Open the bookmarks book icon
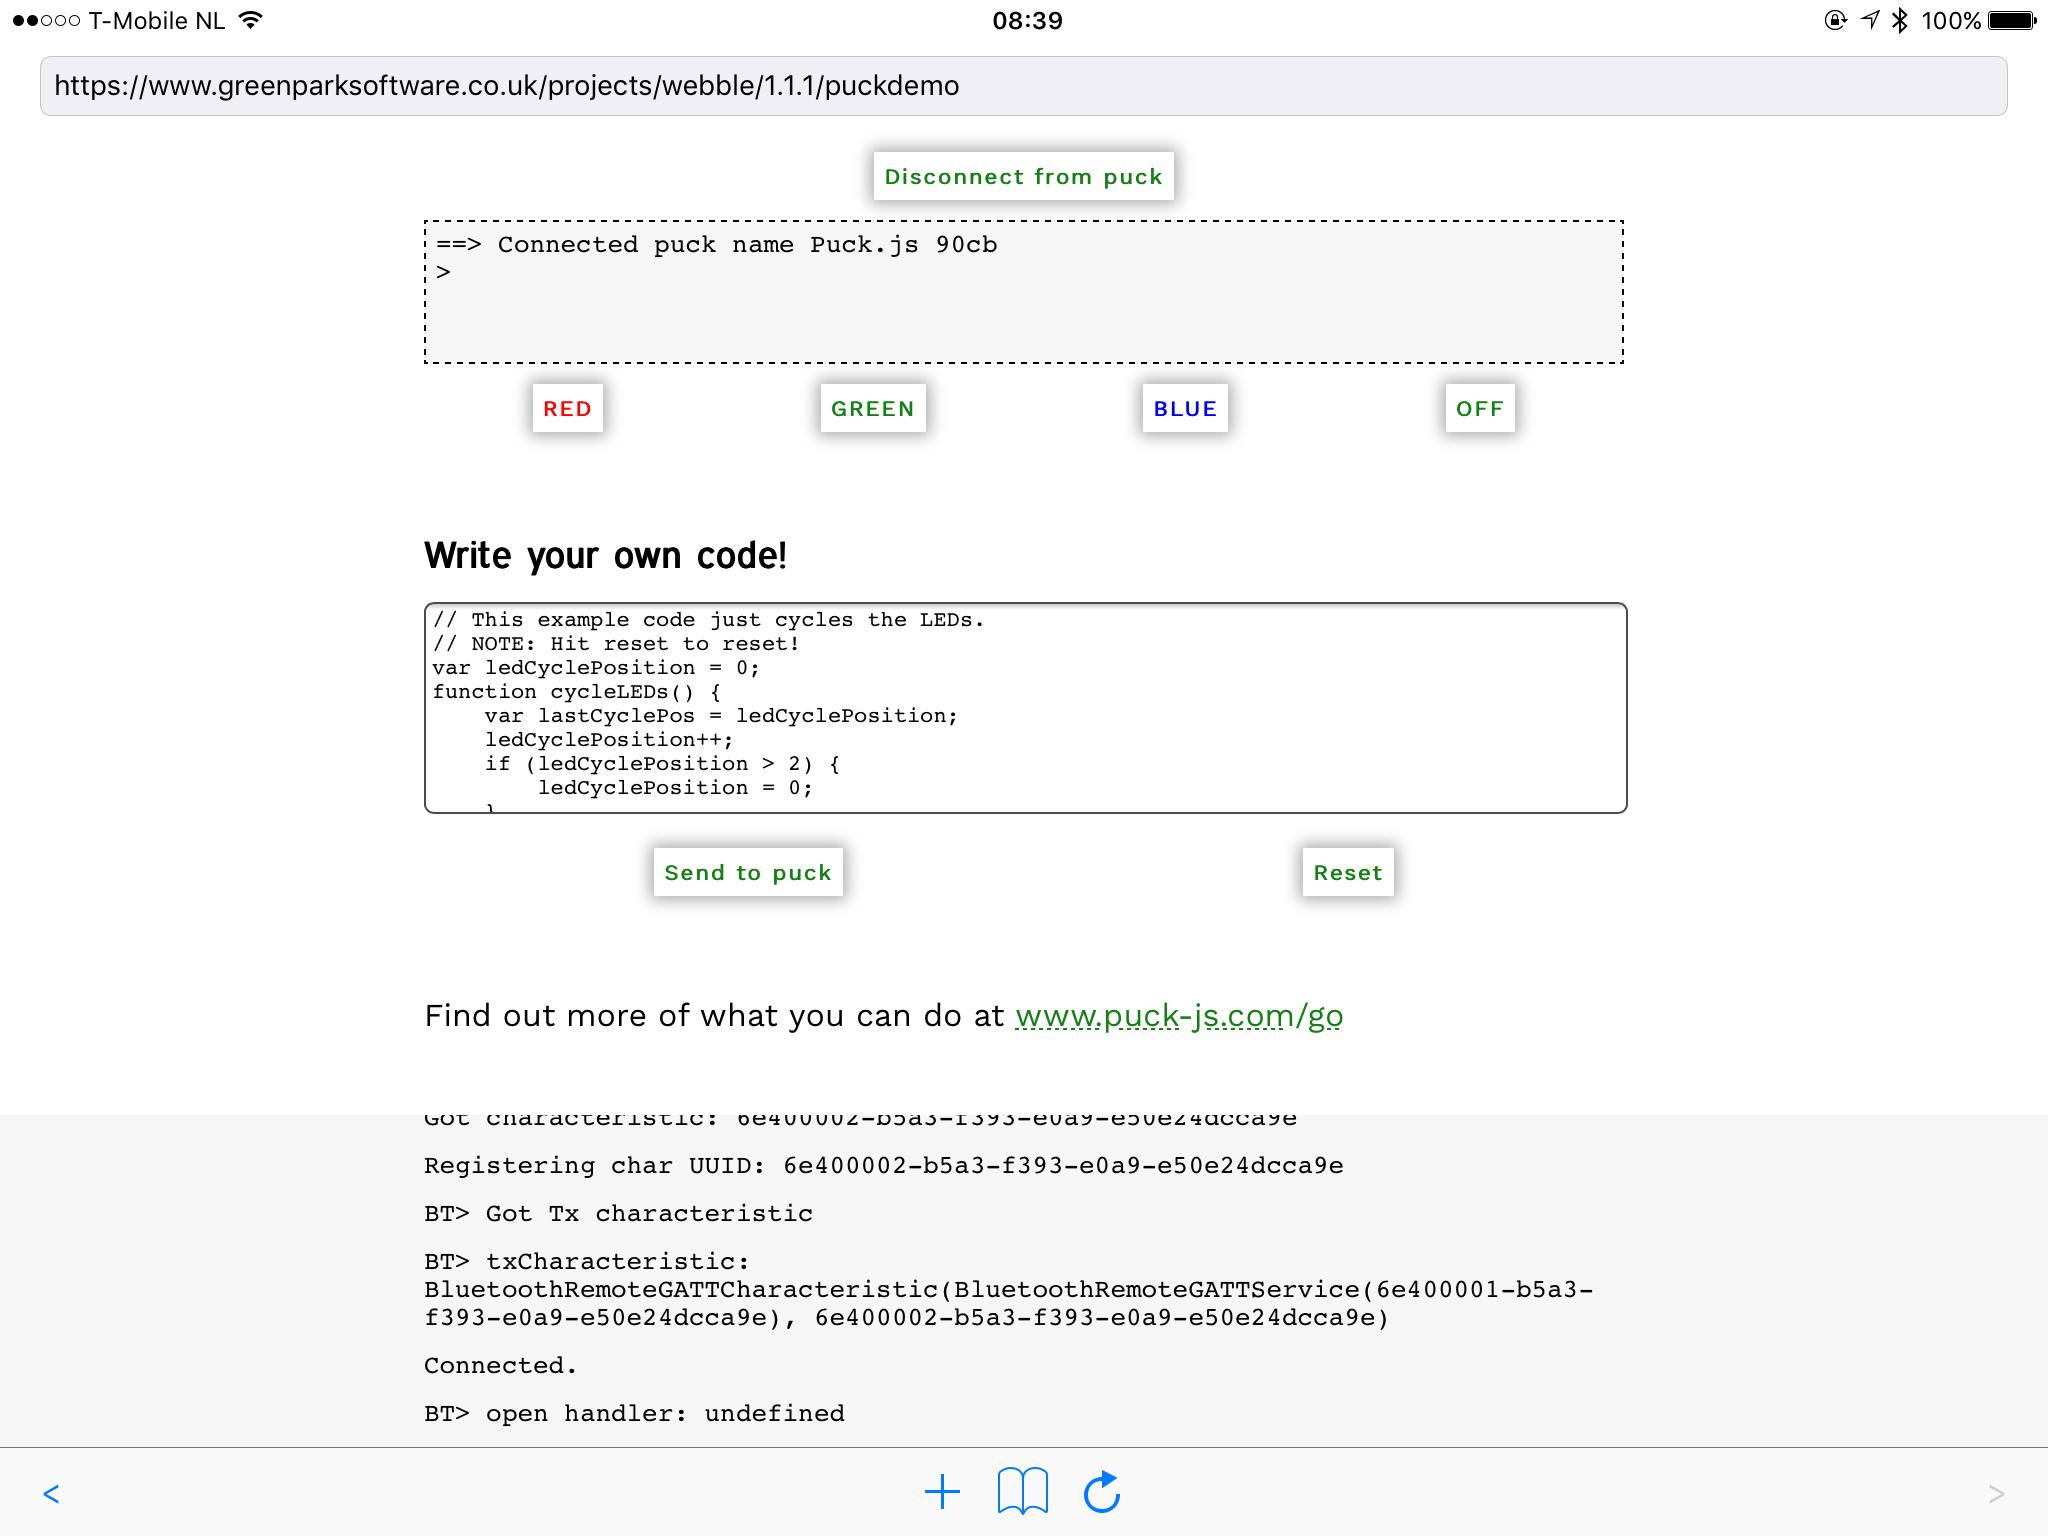 click(x=1022, y=1493)
